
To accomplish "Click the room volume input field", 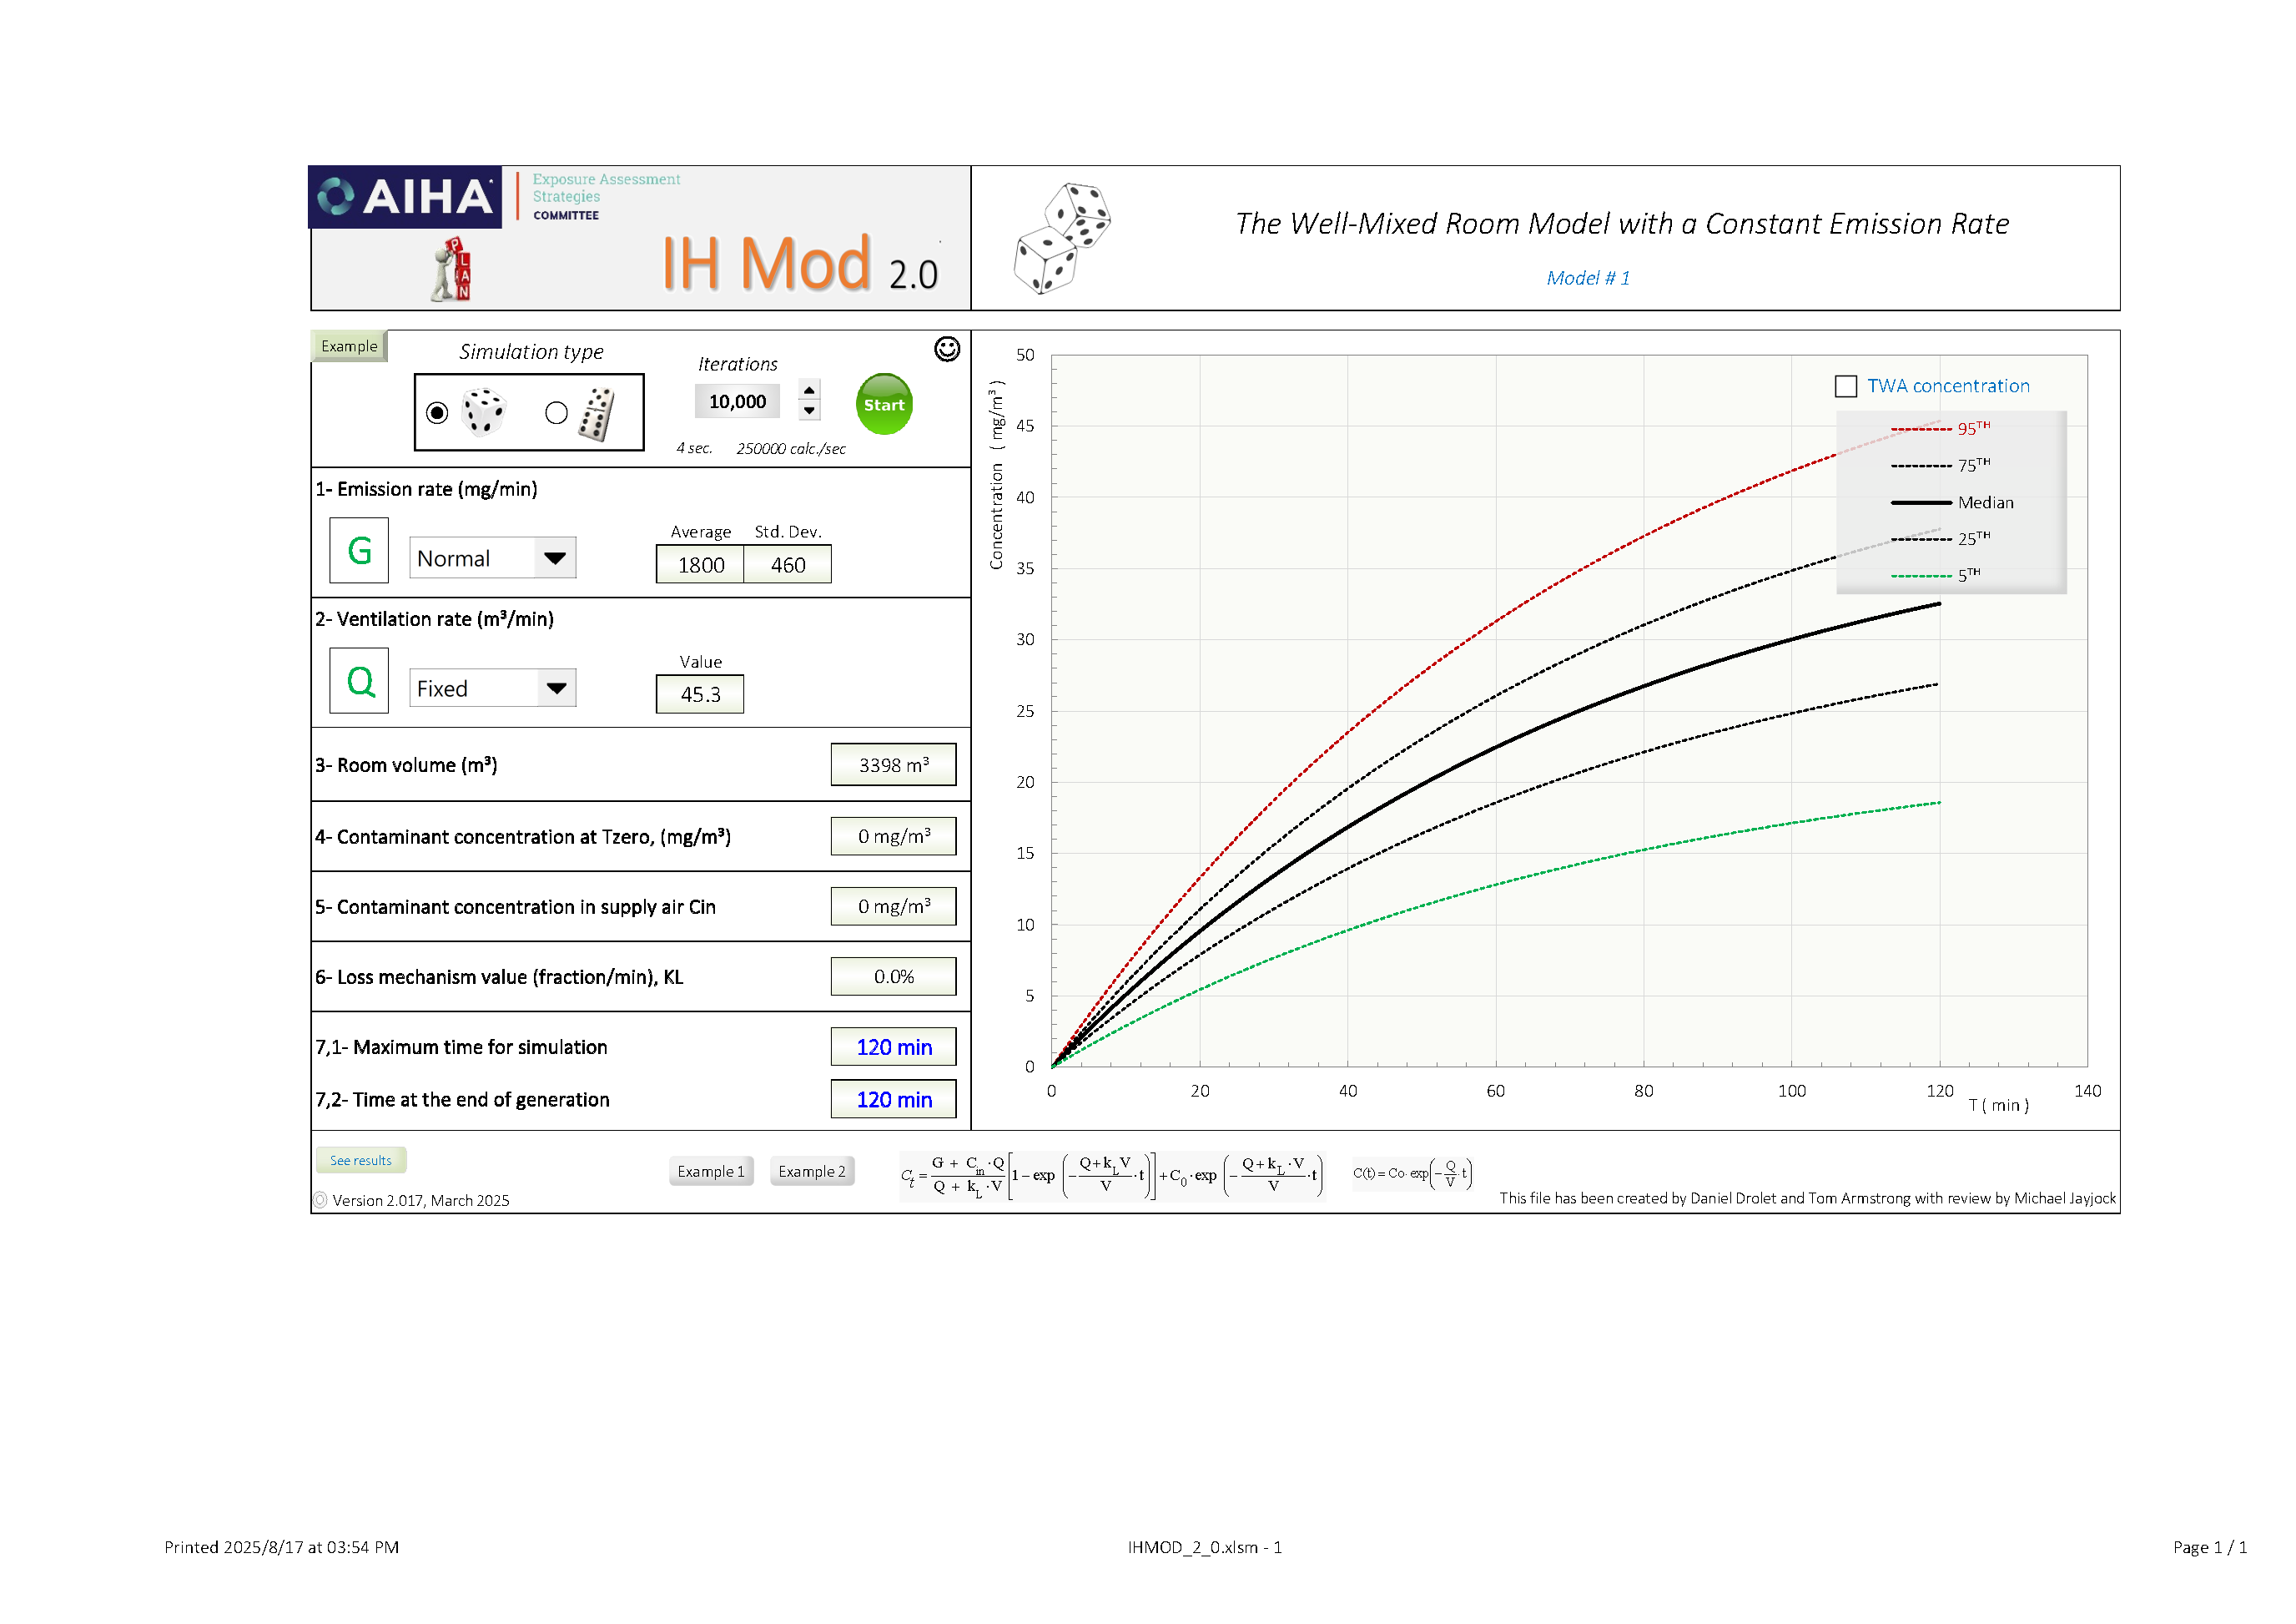I will (893, 765).
